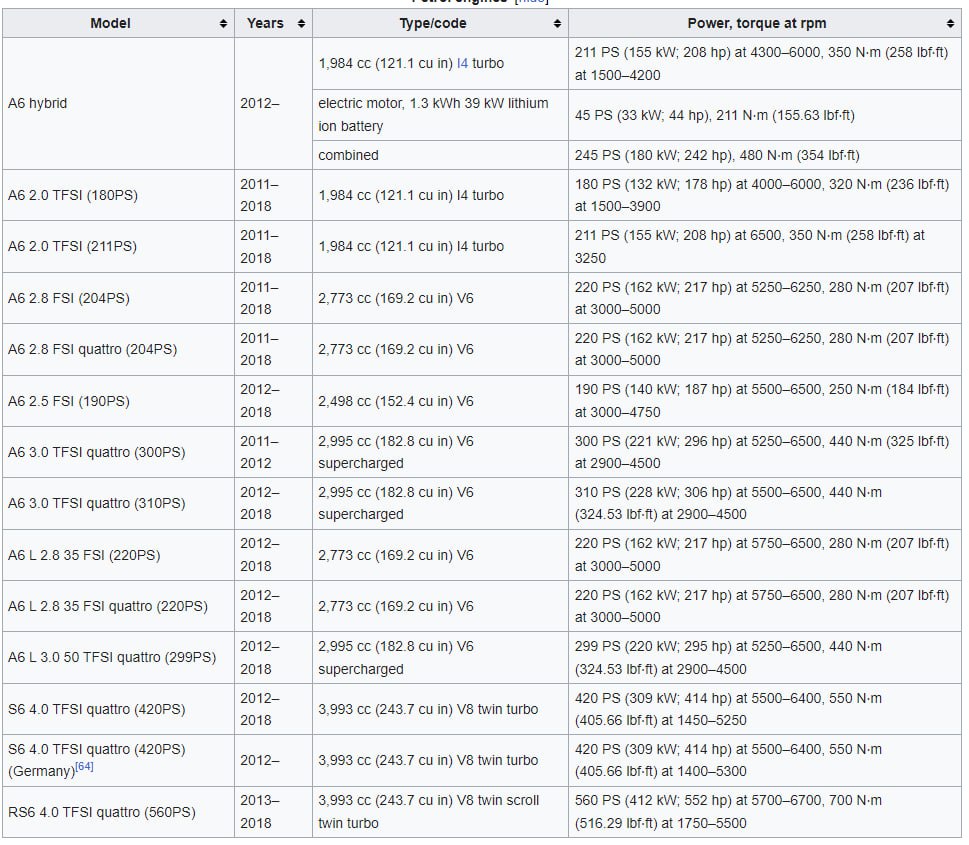Select A6 L 3.0 50 TFSI quattro (299PS) cell
Image resolution: width=969 pixels, height=845 pixels.
coord(118,657)
